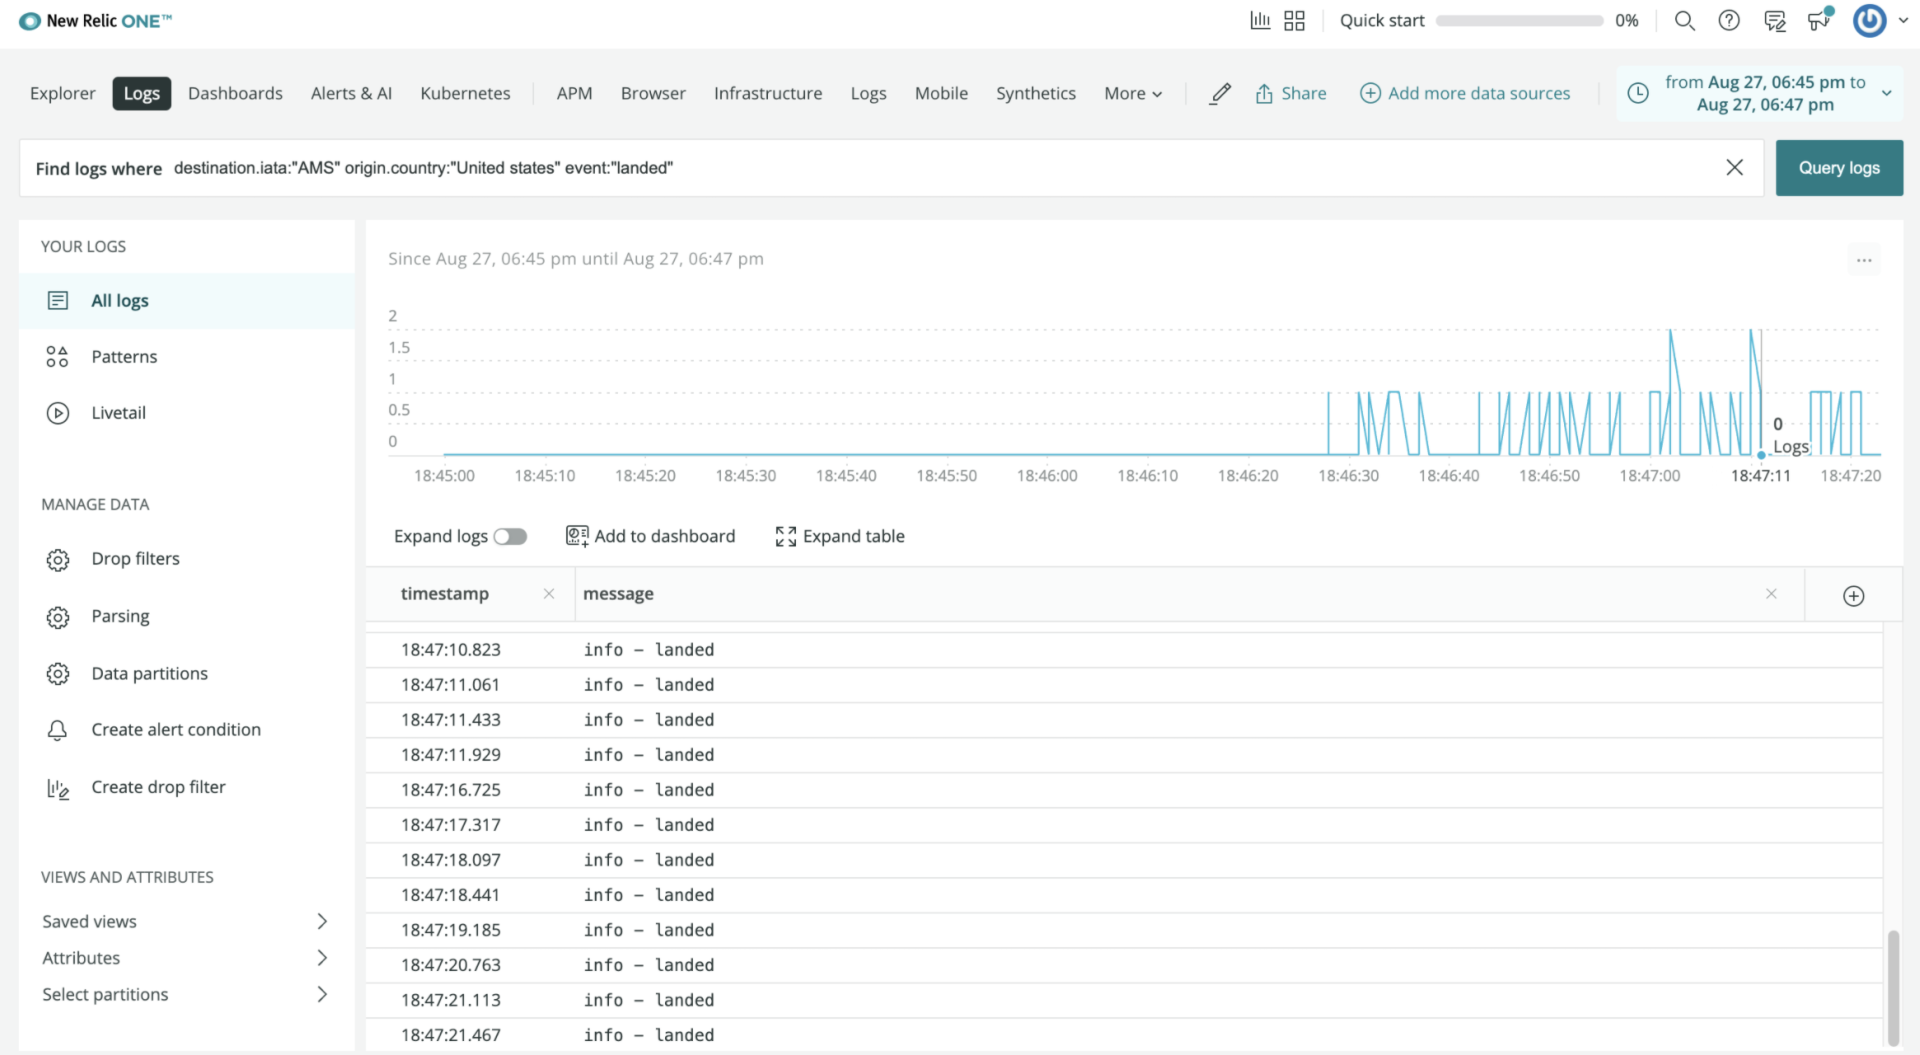1920x1055 pixels.
Task: Start Livetail log streaming
Action: (x=118, y=412)
